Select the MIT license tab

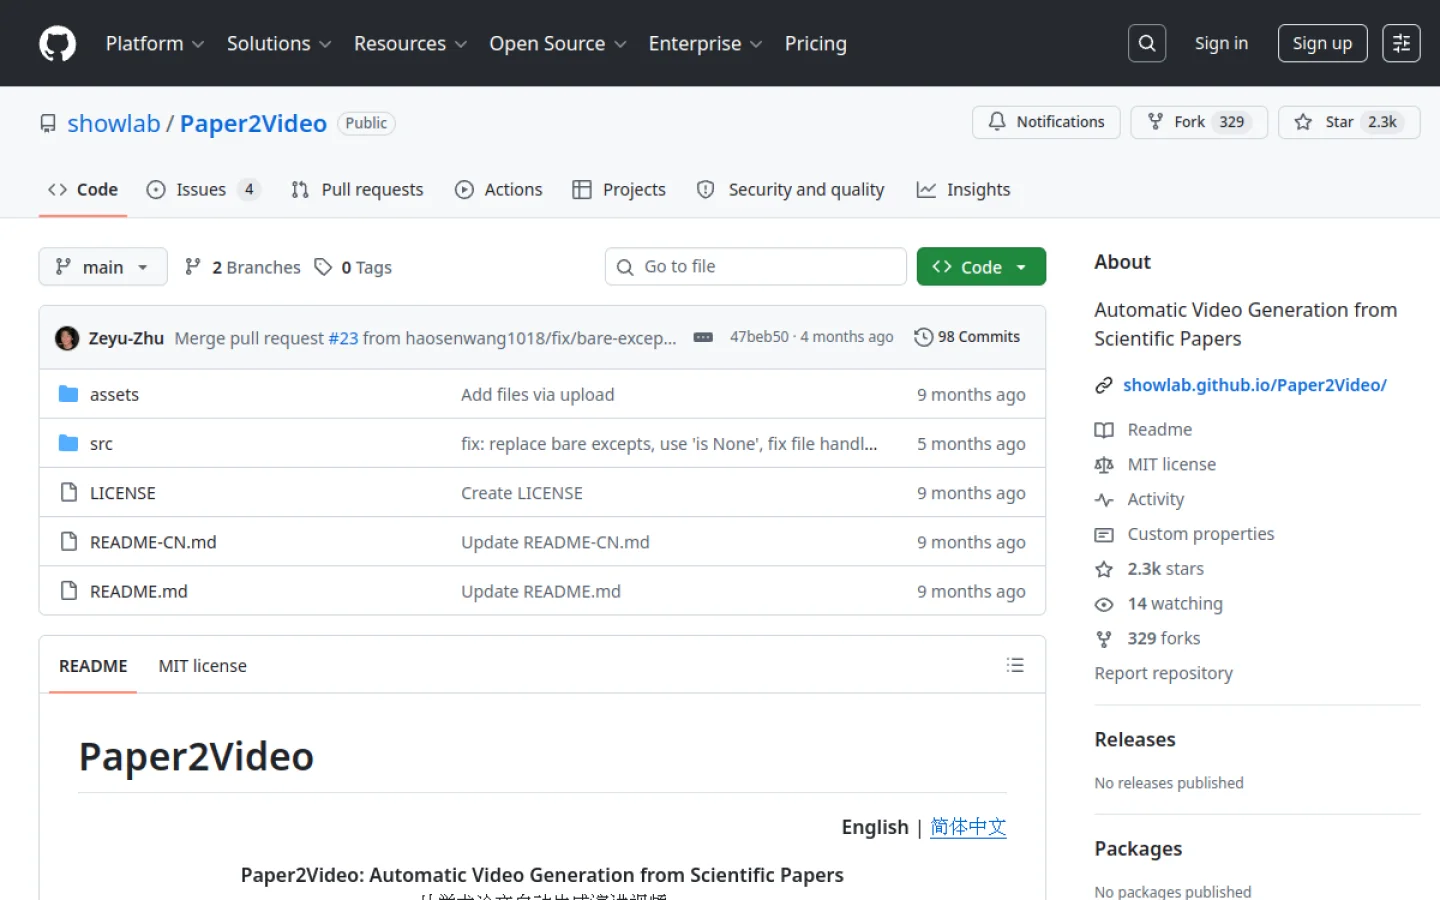point(202,666)
